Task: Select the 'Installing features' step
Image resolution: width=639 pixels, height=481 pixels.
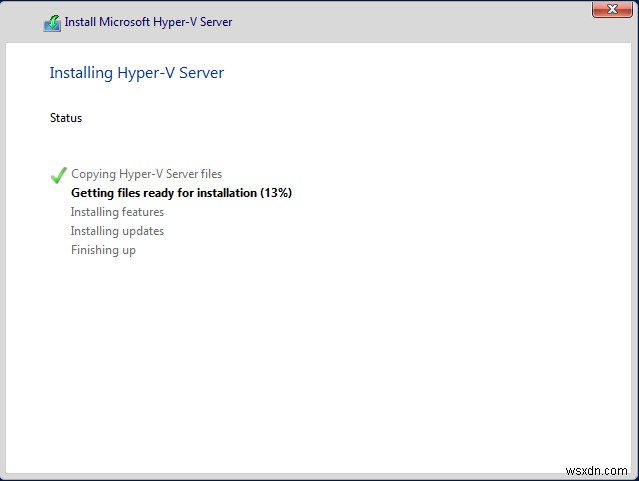Action: click(117, 212)
